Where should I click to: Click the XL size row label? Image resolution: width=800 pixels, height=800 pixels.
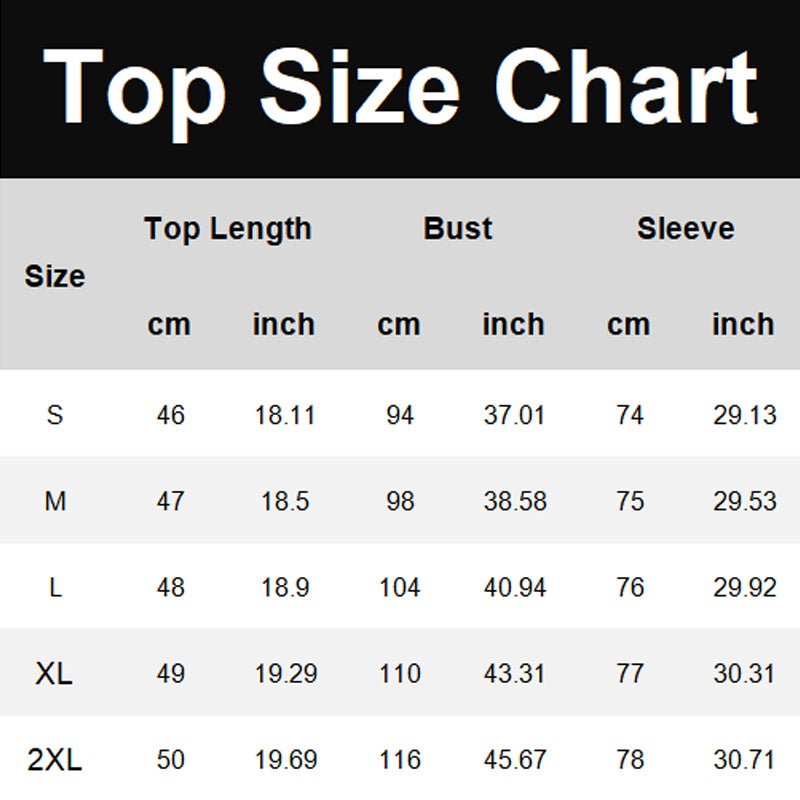click(x=55, y=675)
